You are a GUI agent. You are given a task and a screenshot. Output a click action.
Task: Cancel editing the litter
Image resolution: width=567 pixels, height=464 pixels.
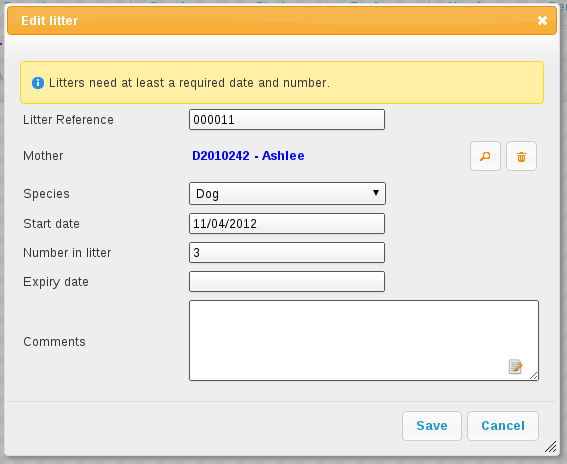pyautogui.click(x=503, y=426)
